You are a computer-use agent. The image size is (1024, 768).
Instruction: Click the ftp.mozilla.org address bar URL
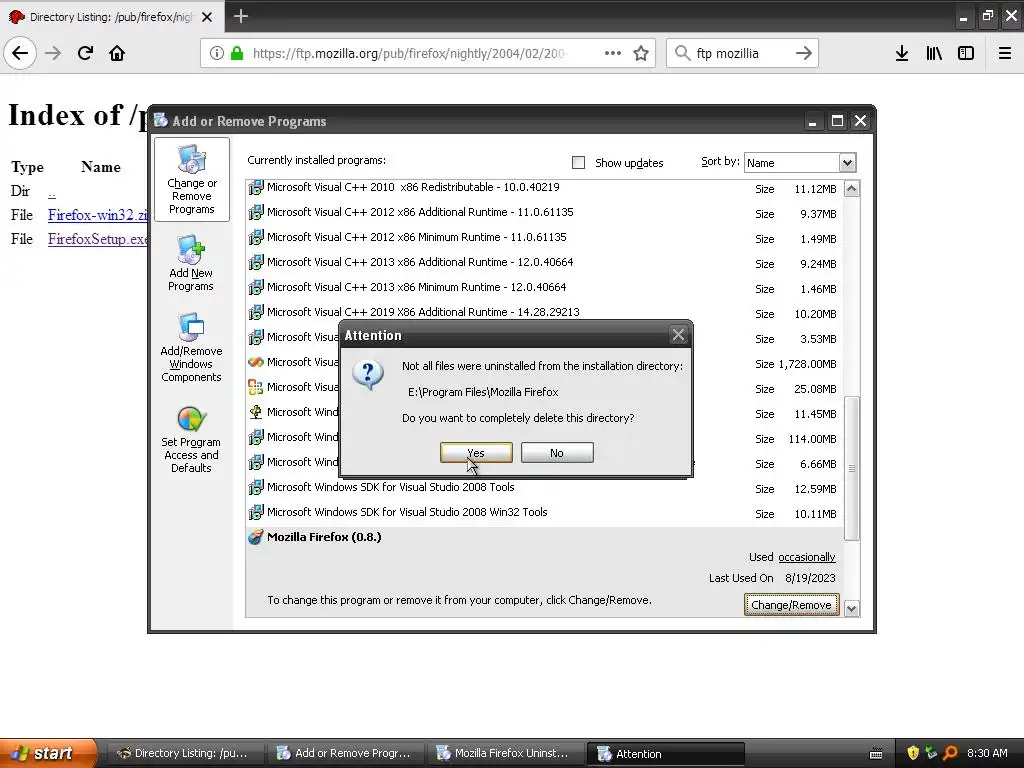click(409, 53)
